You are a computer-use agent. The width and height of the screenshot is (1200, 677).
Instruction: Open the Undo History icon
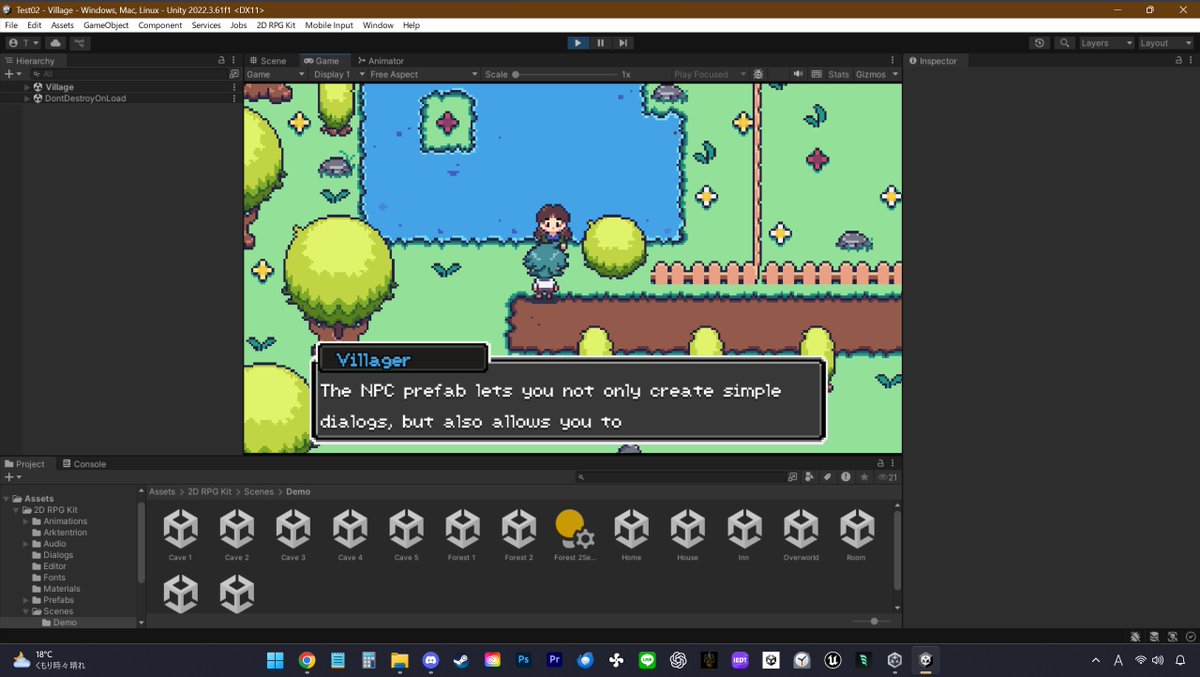(x=1040, y=43)
